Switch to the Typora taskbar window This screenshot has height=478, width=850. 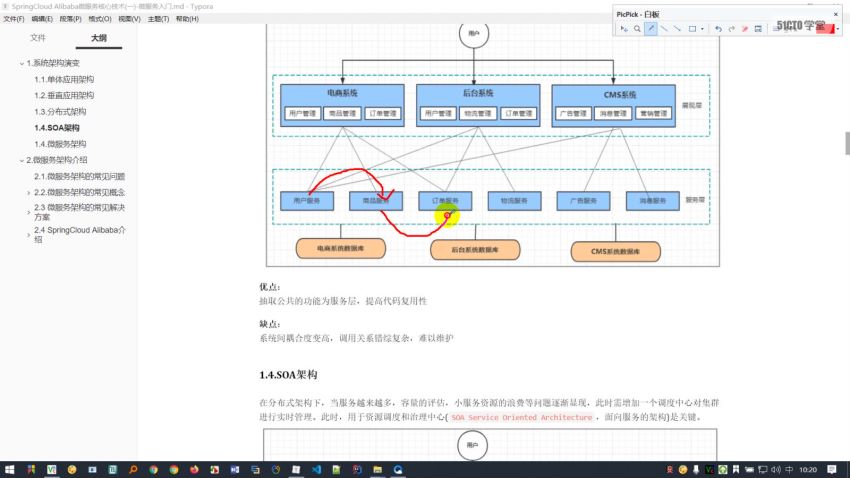(296, 469)
